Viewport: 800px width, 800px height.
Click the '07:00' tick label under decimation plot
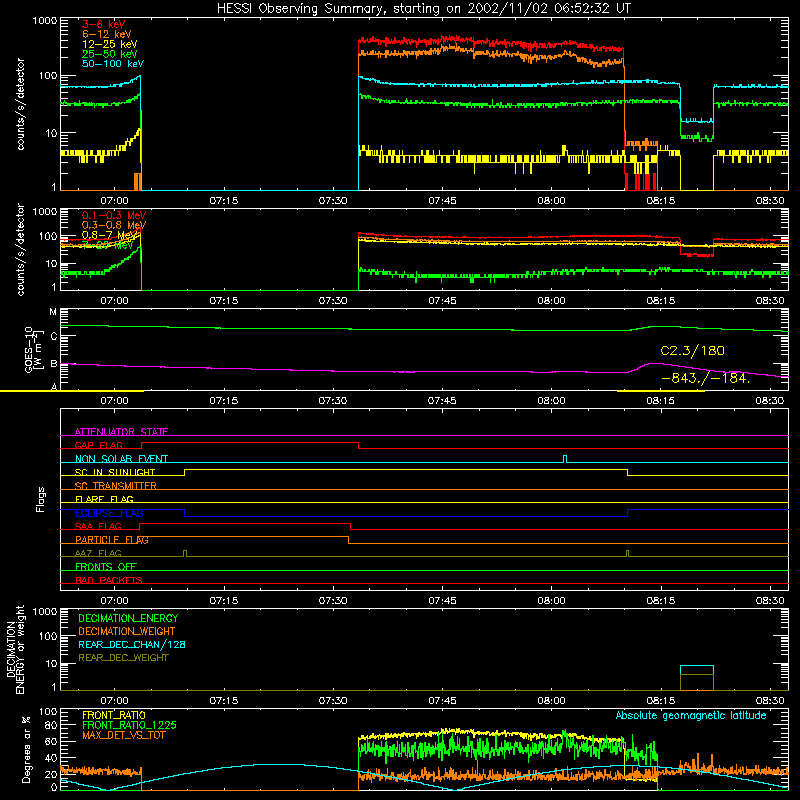pos(114,701)
